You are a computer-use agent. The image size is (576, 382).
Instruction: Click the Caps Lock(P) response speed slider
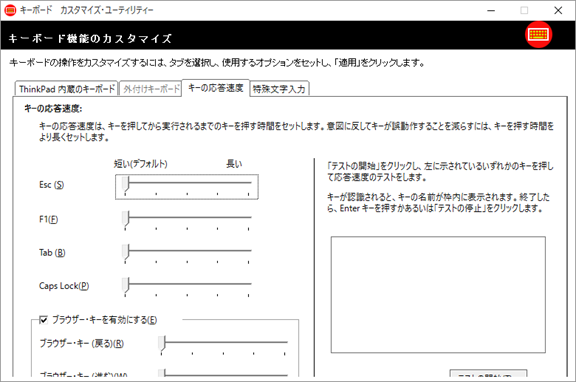tap(187, 287)
